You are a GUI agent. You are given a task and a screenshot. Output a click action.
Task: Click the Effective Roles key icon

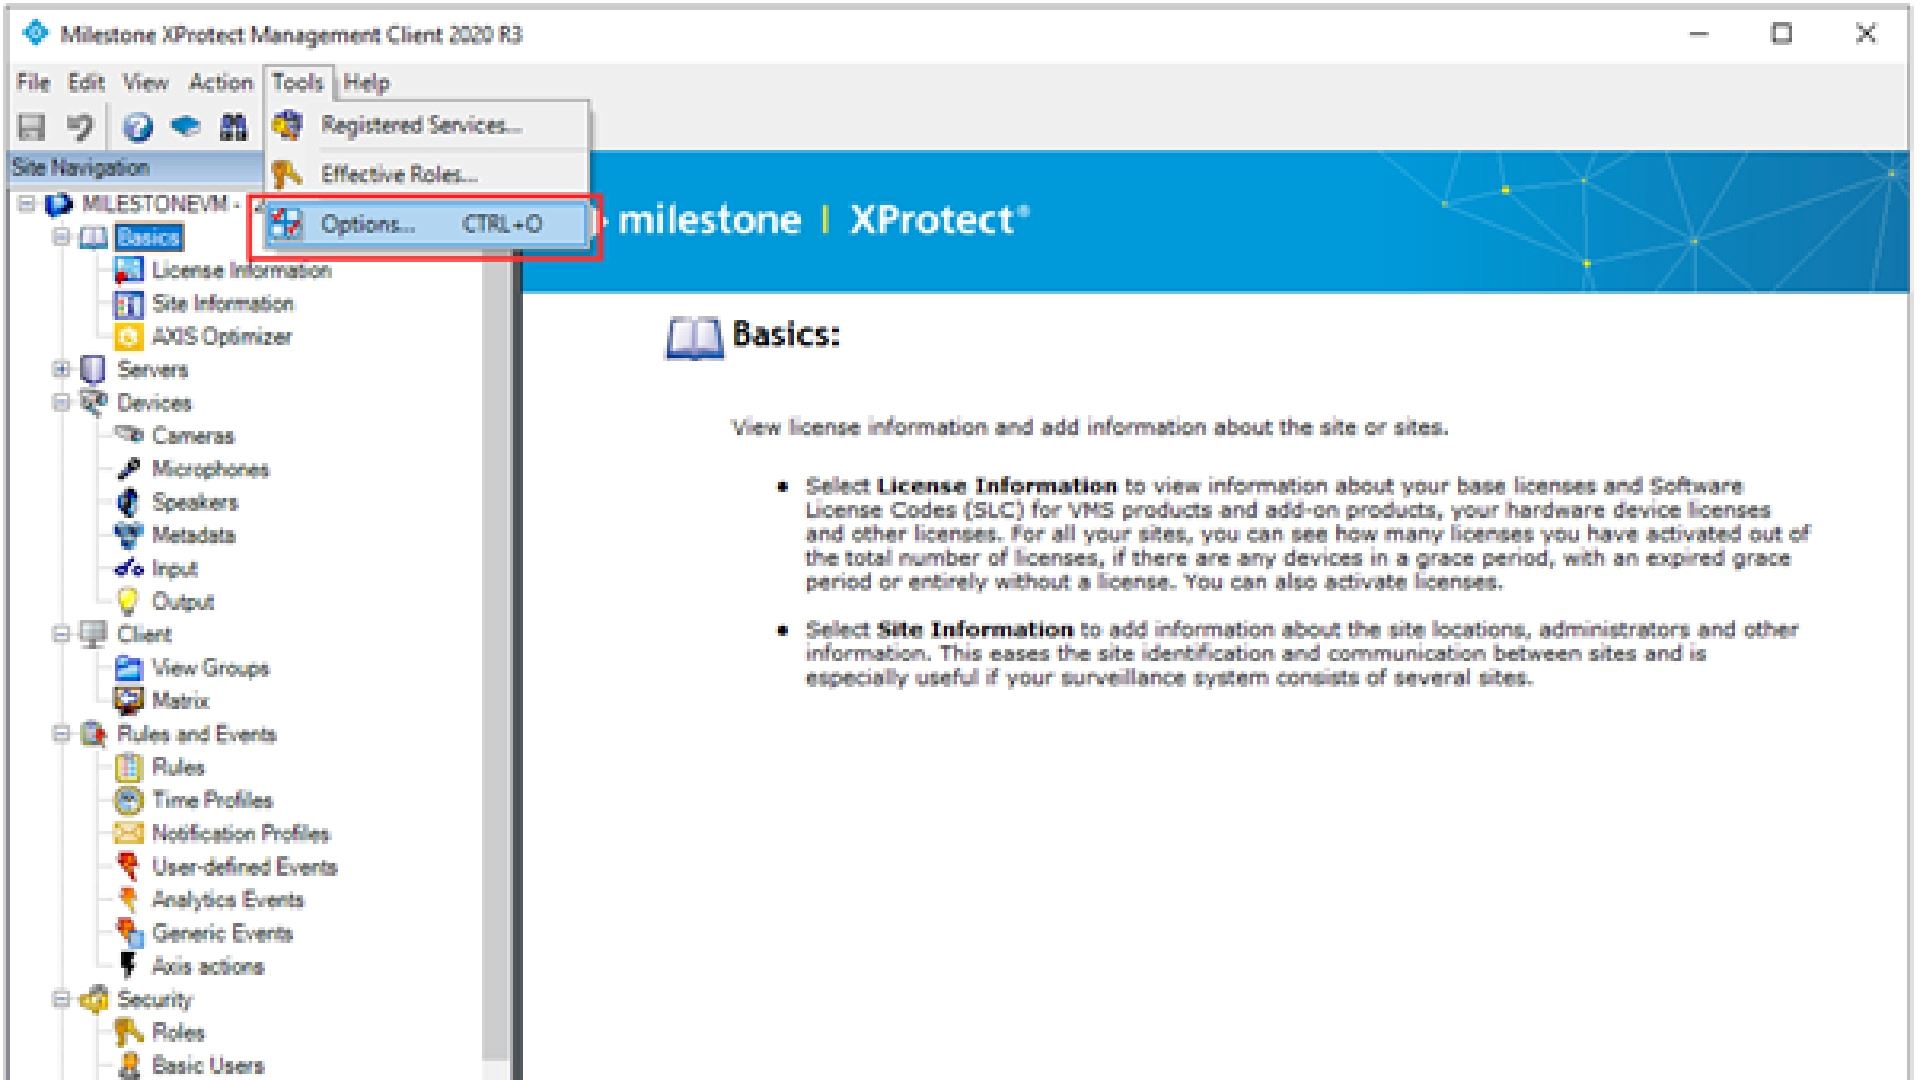coord(288,175)
